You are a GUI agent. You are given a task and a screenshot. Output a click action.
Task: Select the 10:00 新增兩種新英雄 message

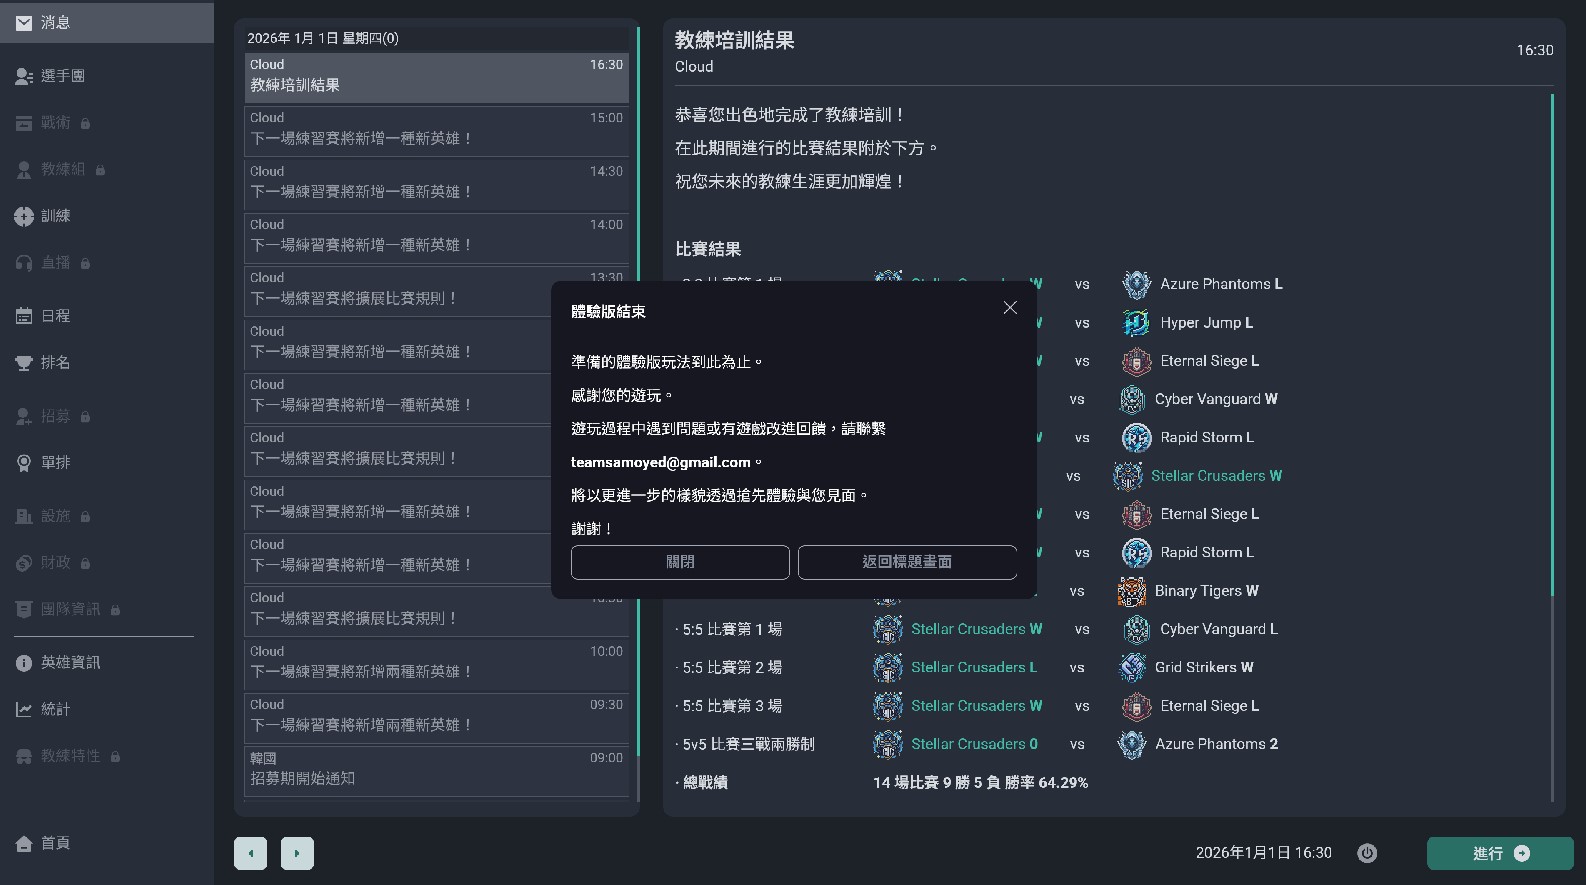click(x=437, y=664)
